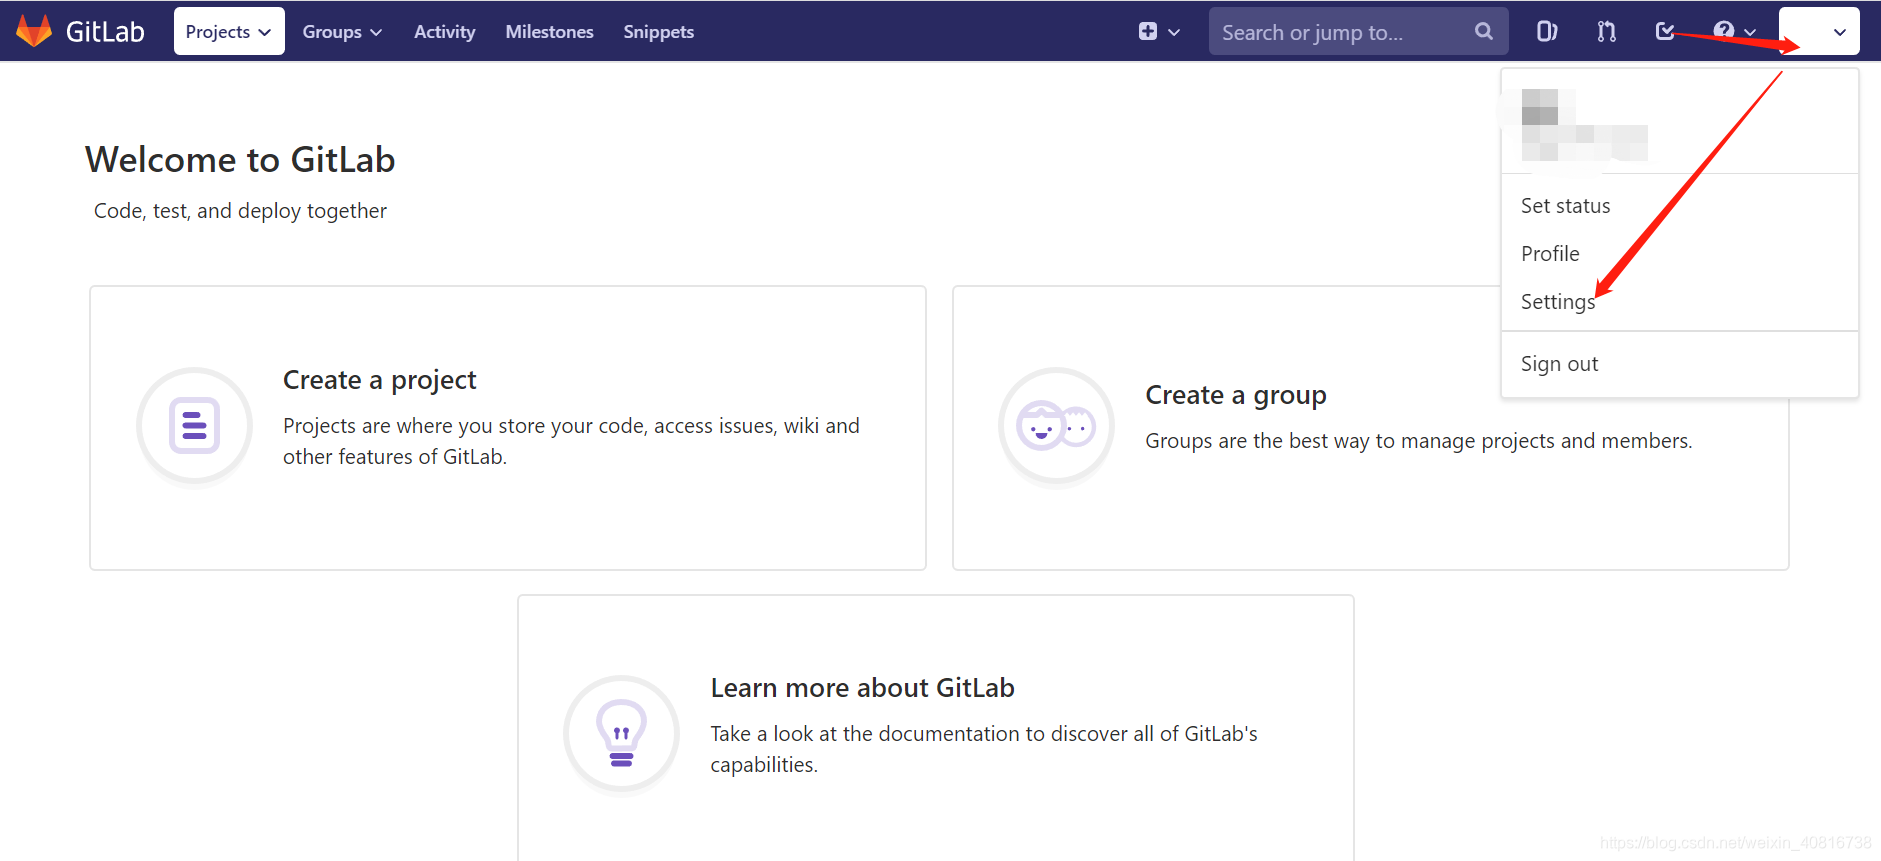Select Set status in user menu

click(x=1566, y=206)
